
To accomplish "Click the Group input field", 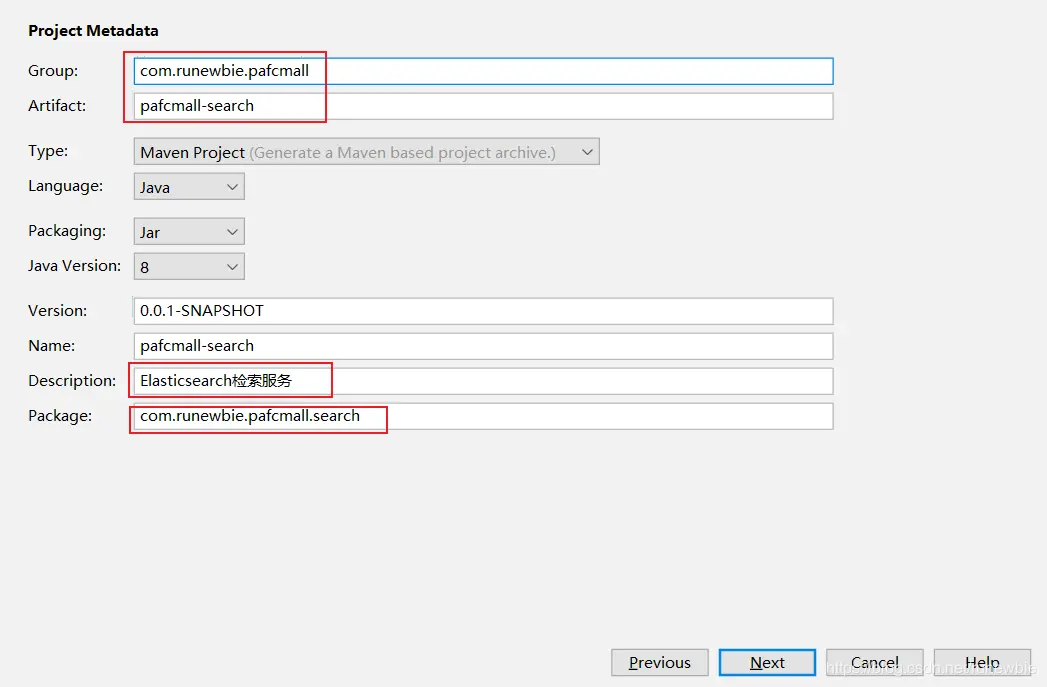I will coord(483,71).
